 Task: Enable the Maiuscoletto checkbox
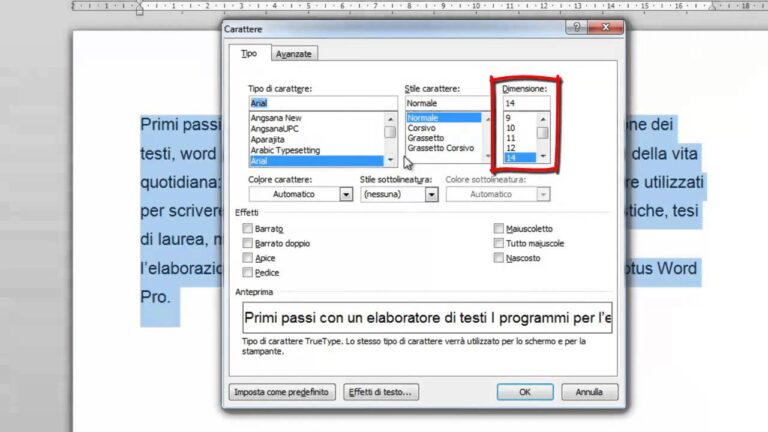tap(499, 228)
